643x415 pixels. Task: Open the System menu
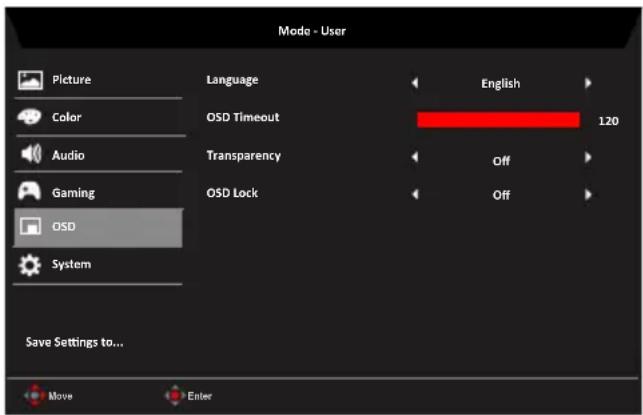point(98,265)
